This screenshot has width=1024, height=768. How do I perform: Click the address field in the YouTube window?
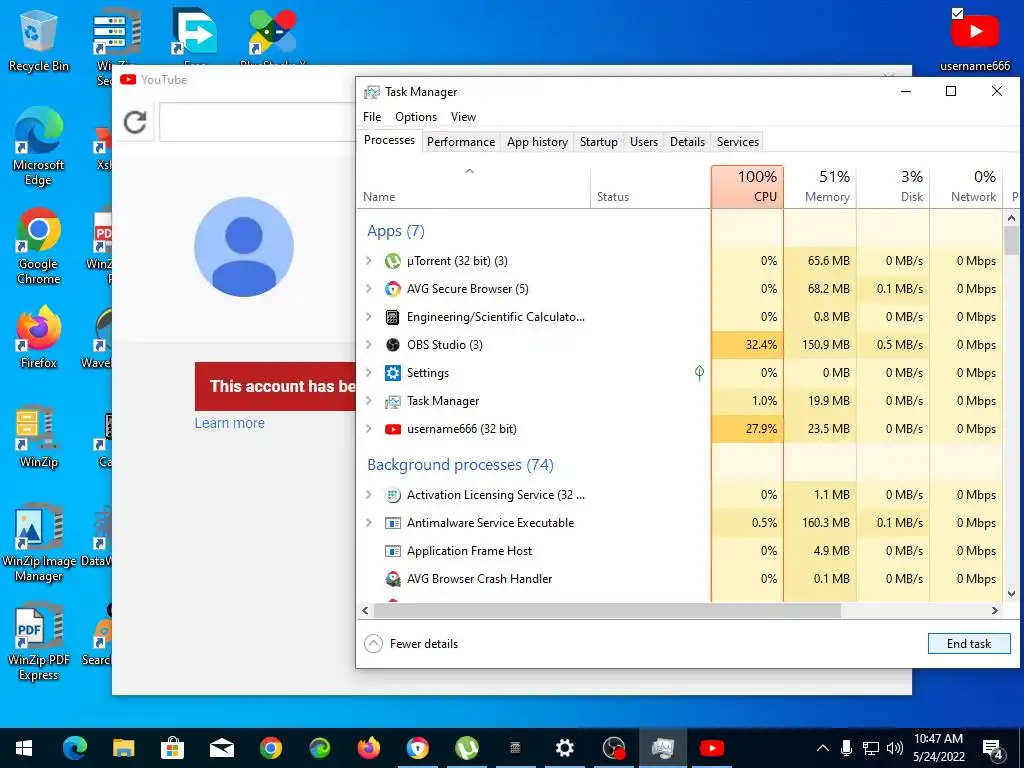pos(257,122)
